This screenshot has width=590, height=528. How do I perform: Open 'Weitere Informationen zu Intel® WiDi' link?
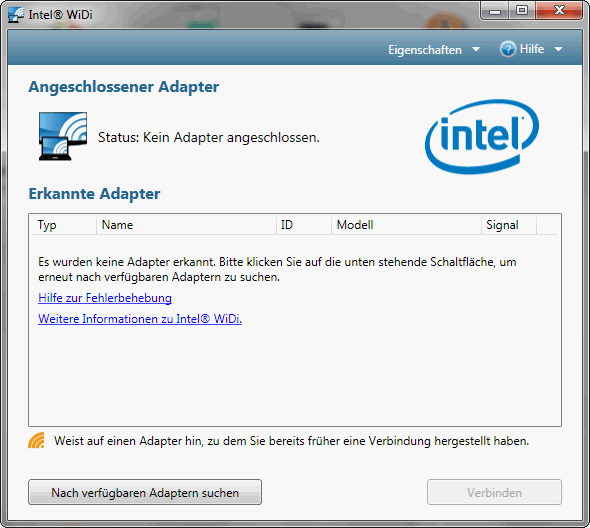[x=140, y=319]
